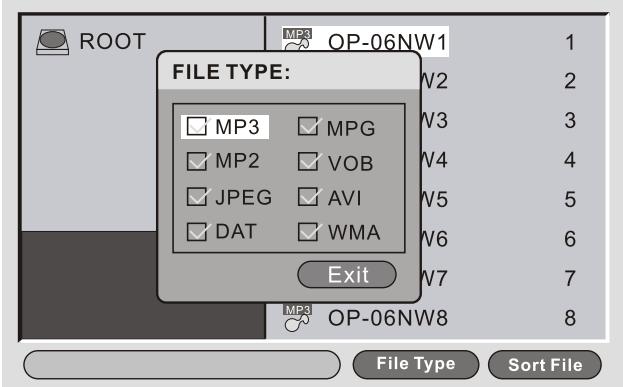The width and height of the screenshot is (623, 387).
Task: Select file OP-06NW8
Action: pyautogui.click(x=388, y=318)
